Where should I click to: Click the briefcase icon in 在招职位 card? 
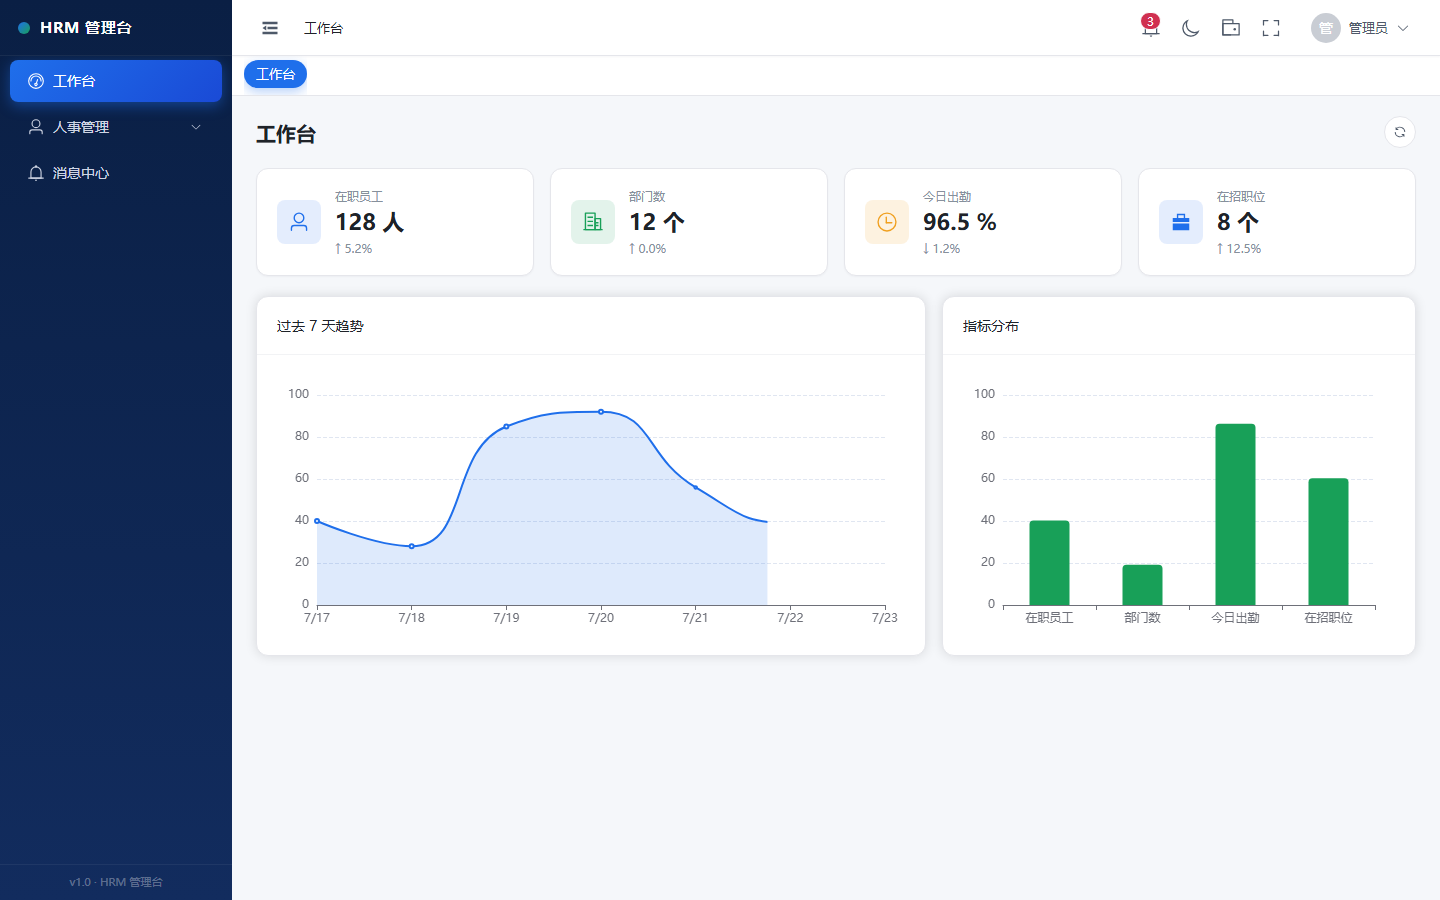1181,222
